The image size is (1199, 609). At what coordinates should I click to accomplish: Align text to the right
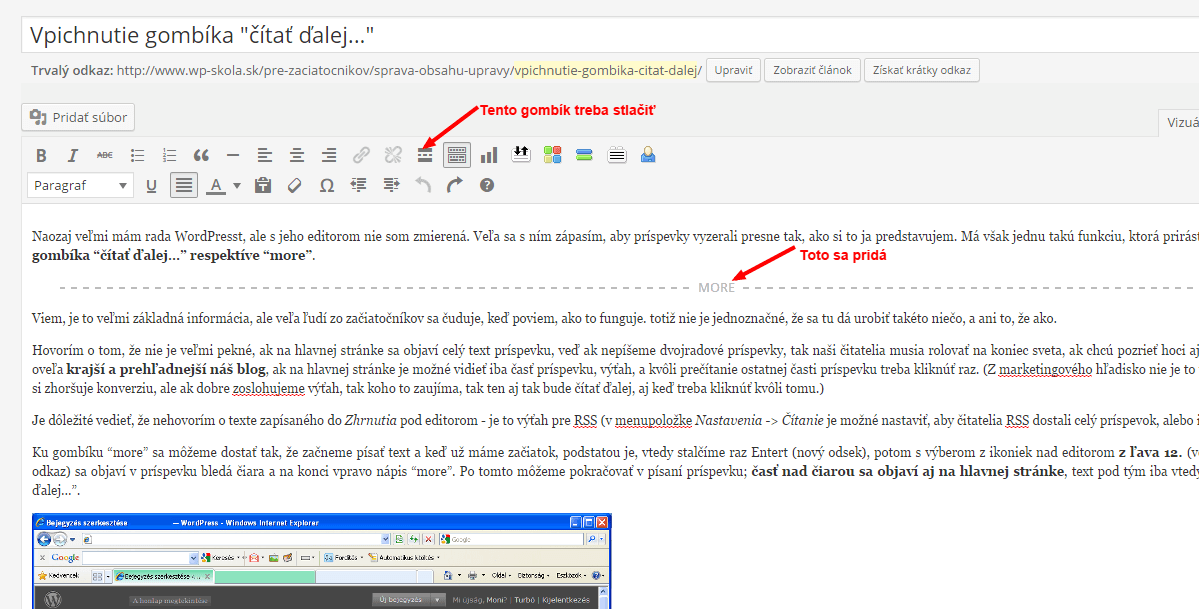pyautogui.click(x=329, y=156)
